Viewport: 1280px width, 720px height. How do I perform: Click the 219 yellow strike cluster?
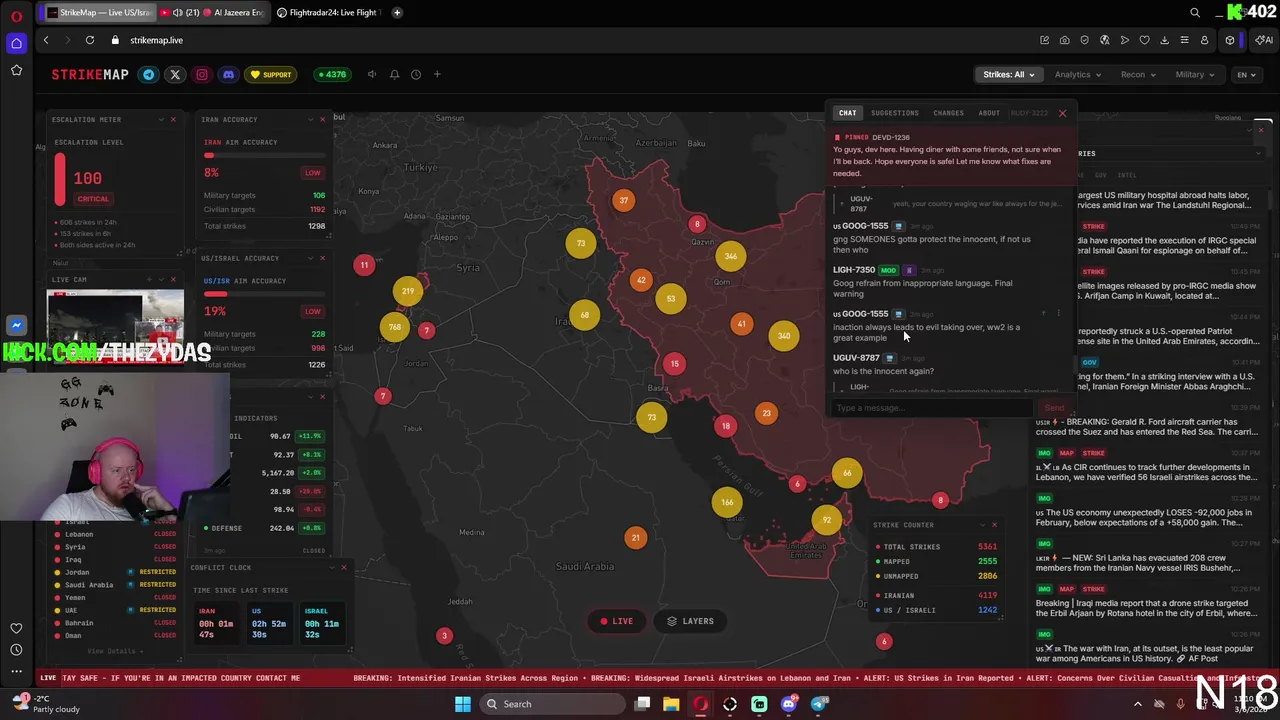click(x=407, y=291)
